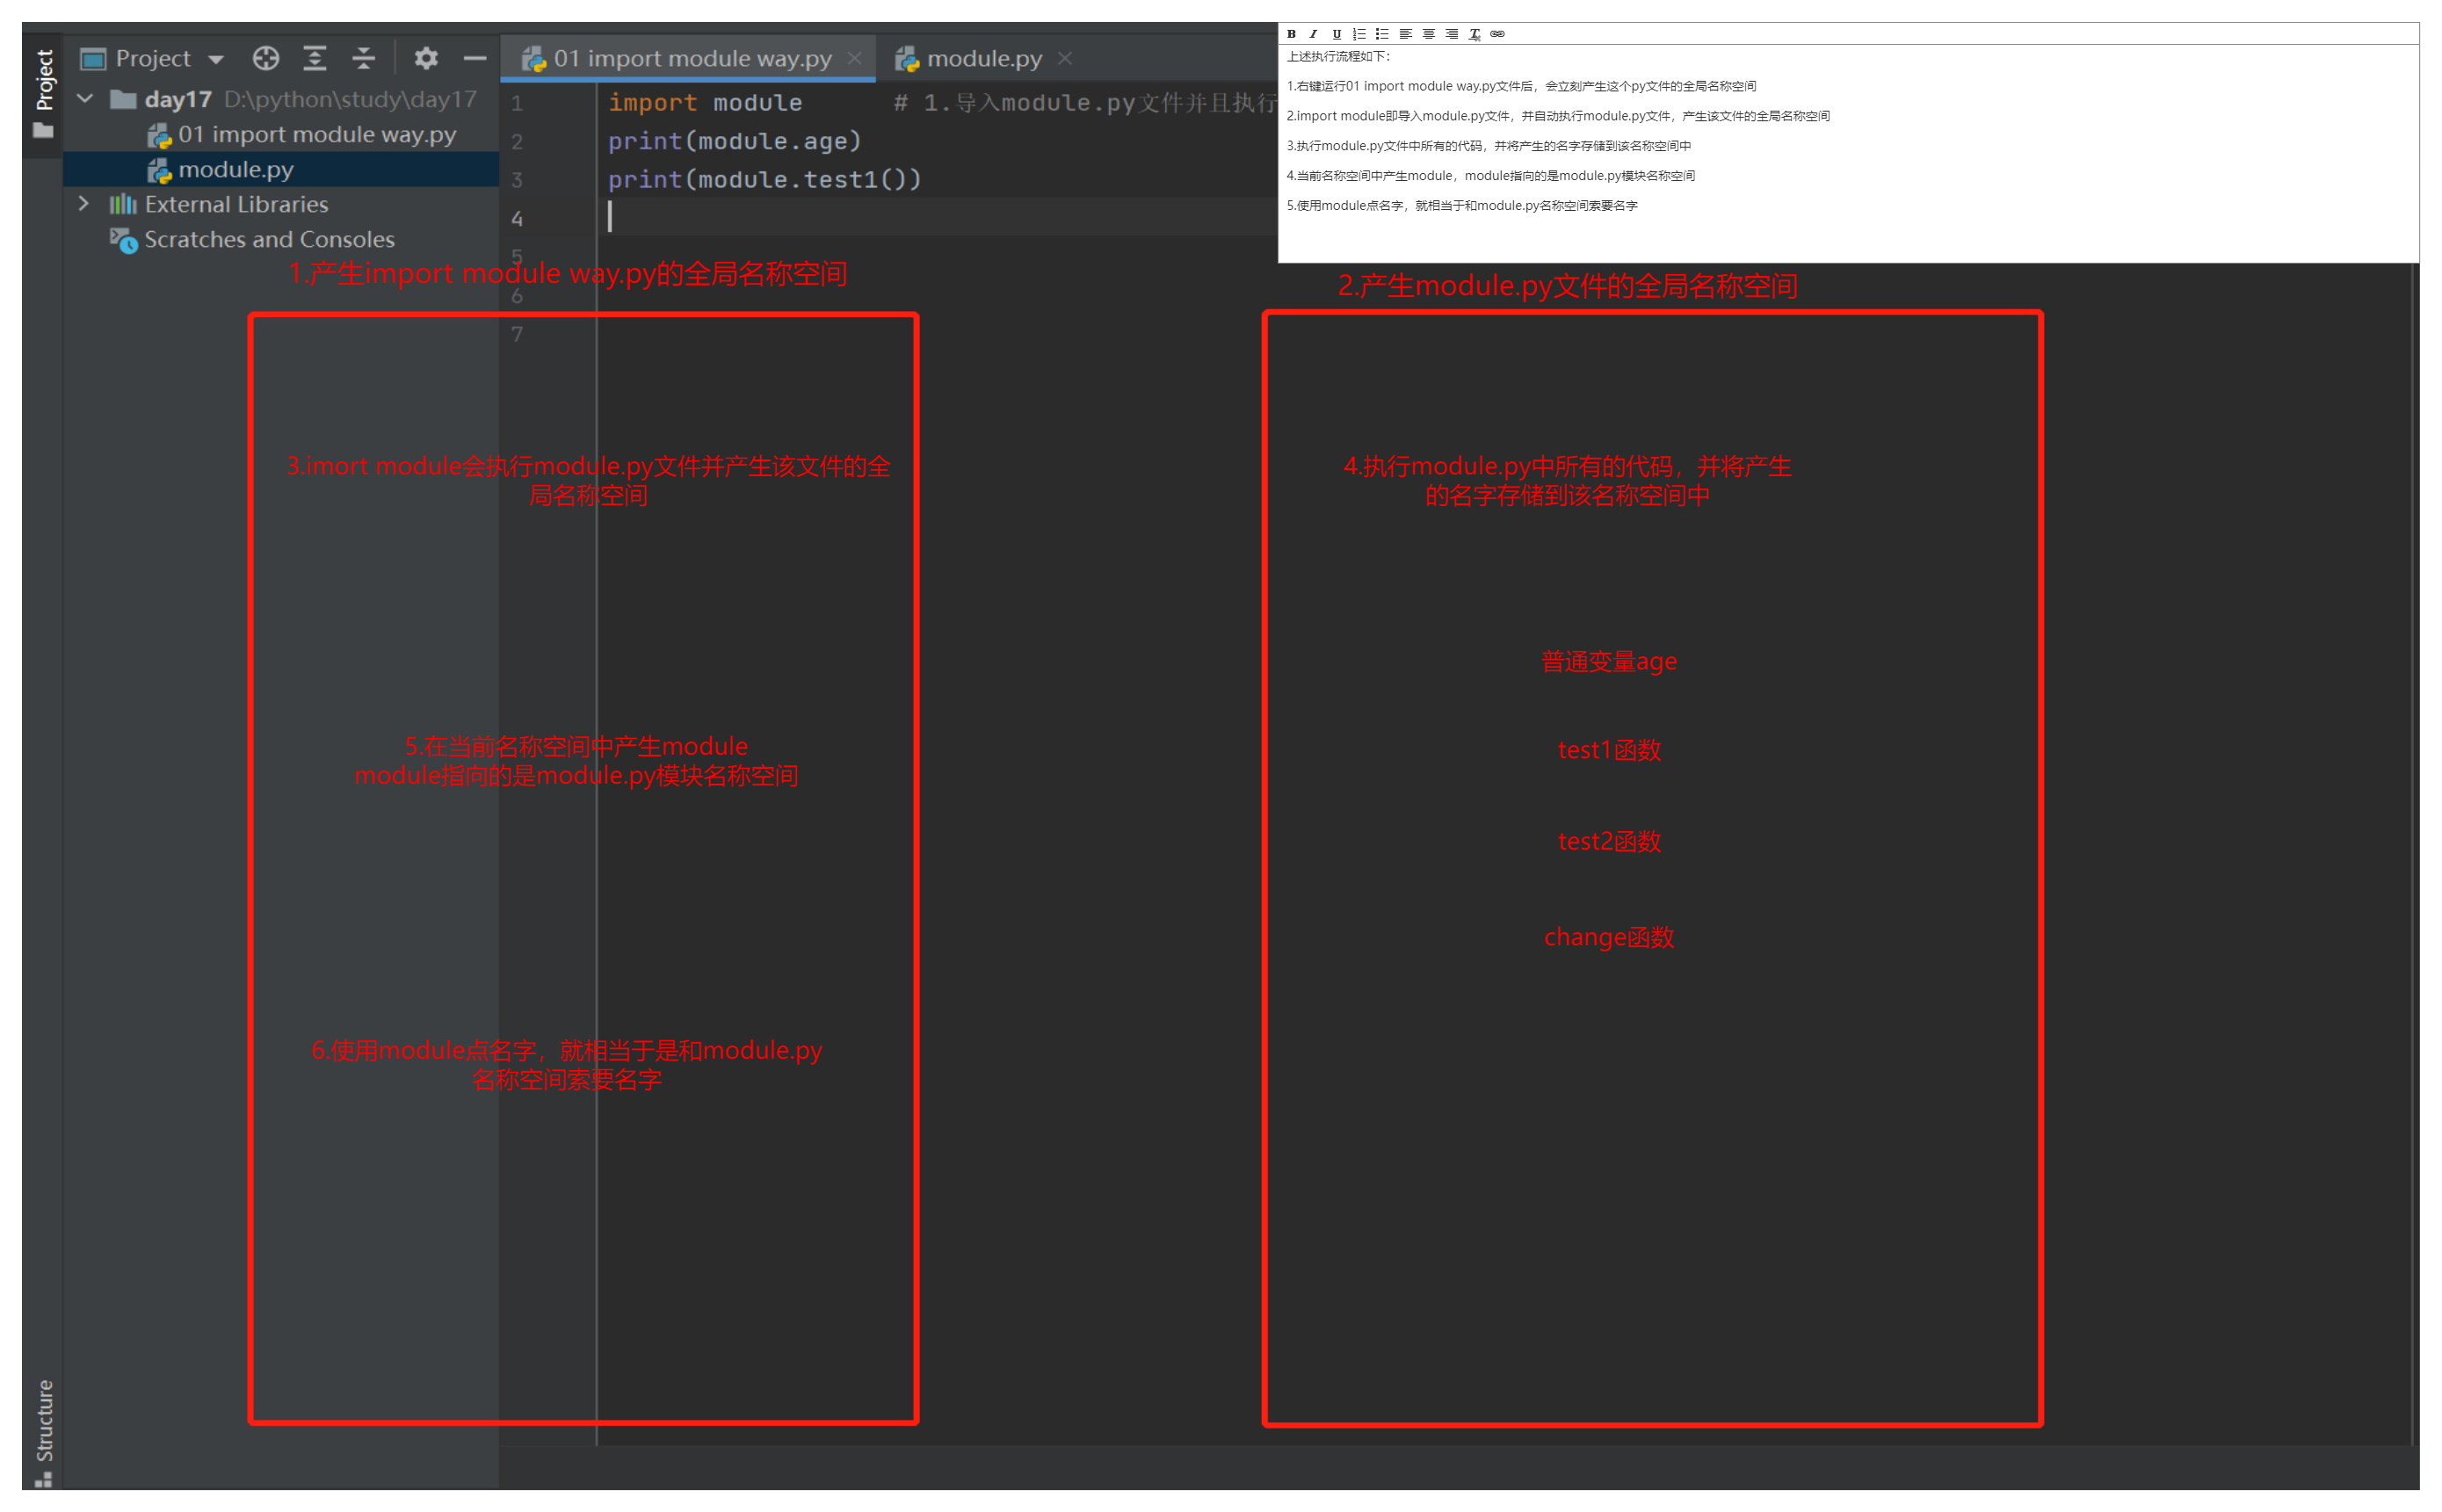Click the Expand All icon
The height and width of the screenshot is (1512, 2442).
pyautogui.click(x=315, y=58)
